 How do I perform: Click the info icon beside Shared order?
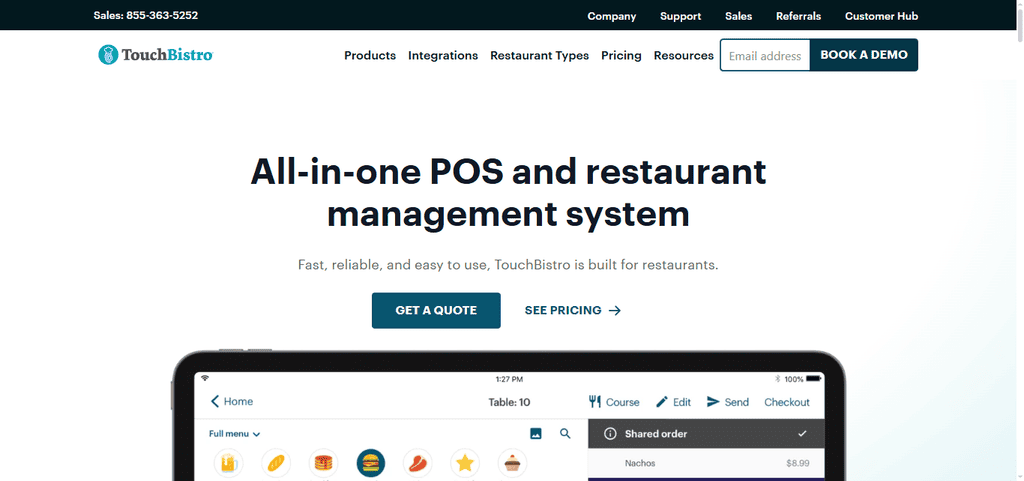click(x=610, y=433)
